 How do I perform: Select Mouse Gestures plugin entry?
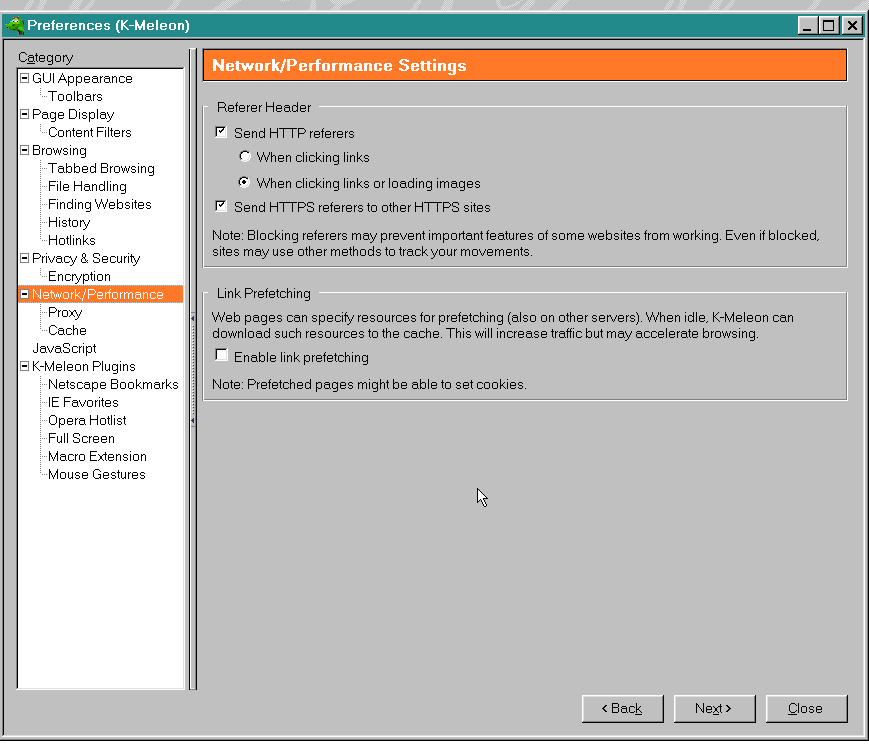[x=96, y=474]
